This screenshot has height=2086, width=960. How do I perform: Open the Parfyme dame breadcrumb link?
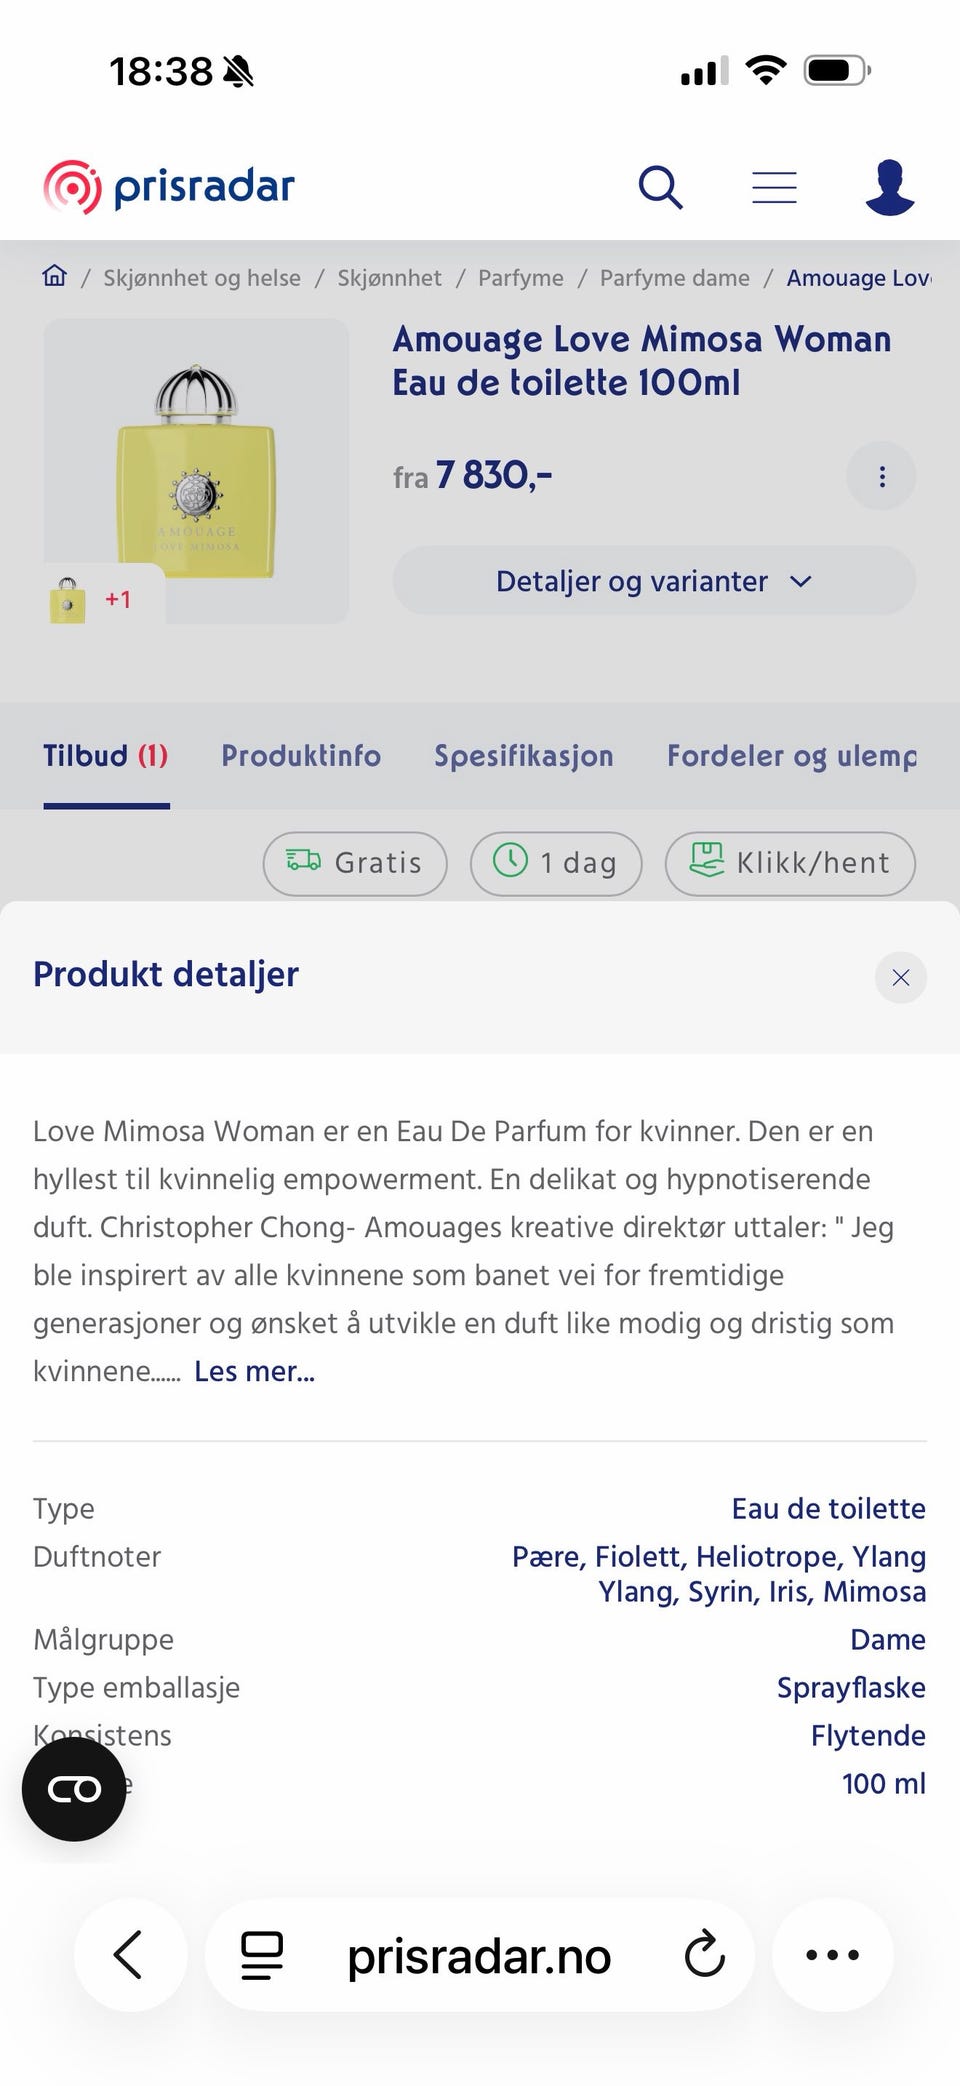coord(675,278)
